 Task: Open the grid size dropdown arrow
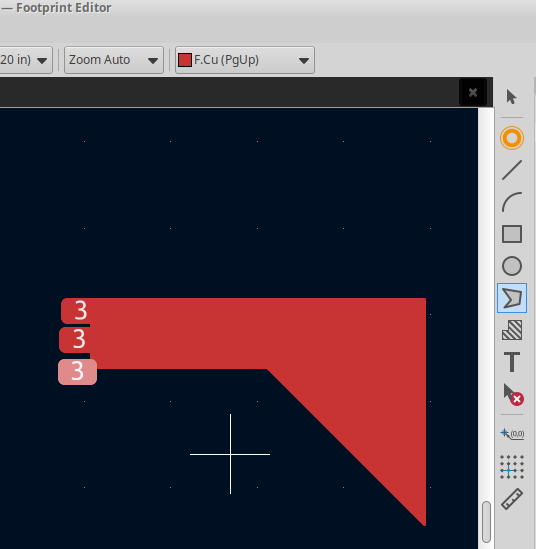coord(42,61)
